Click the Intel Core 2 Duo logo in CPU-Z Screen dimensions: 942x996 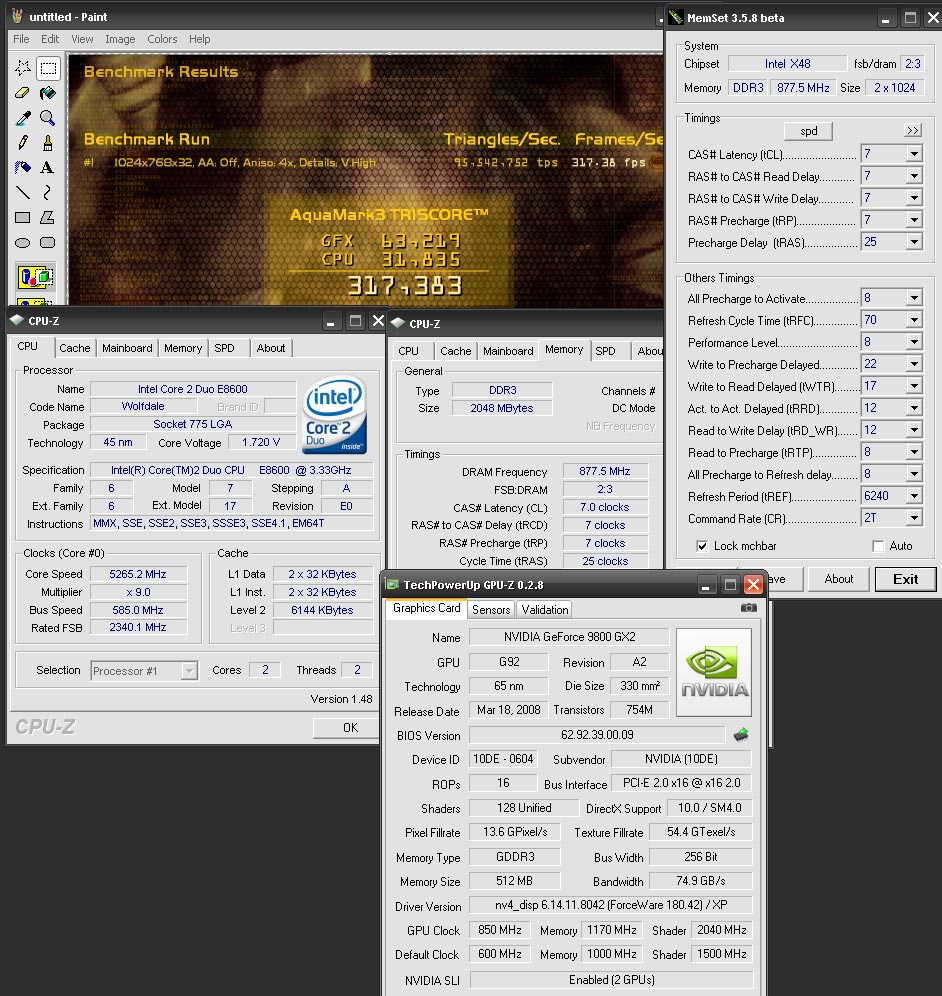tap(335, 415)
